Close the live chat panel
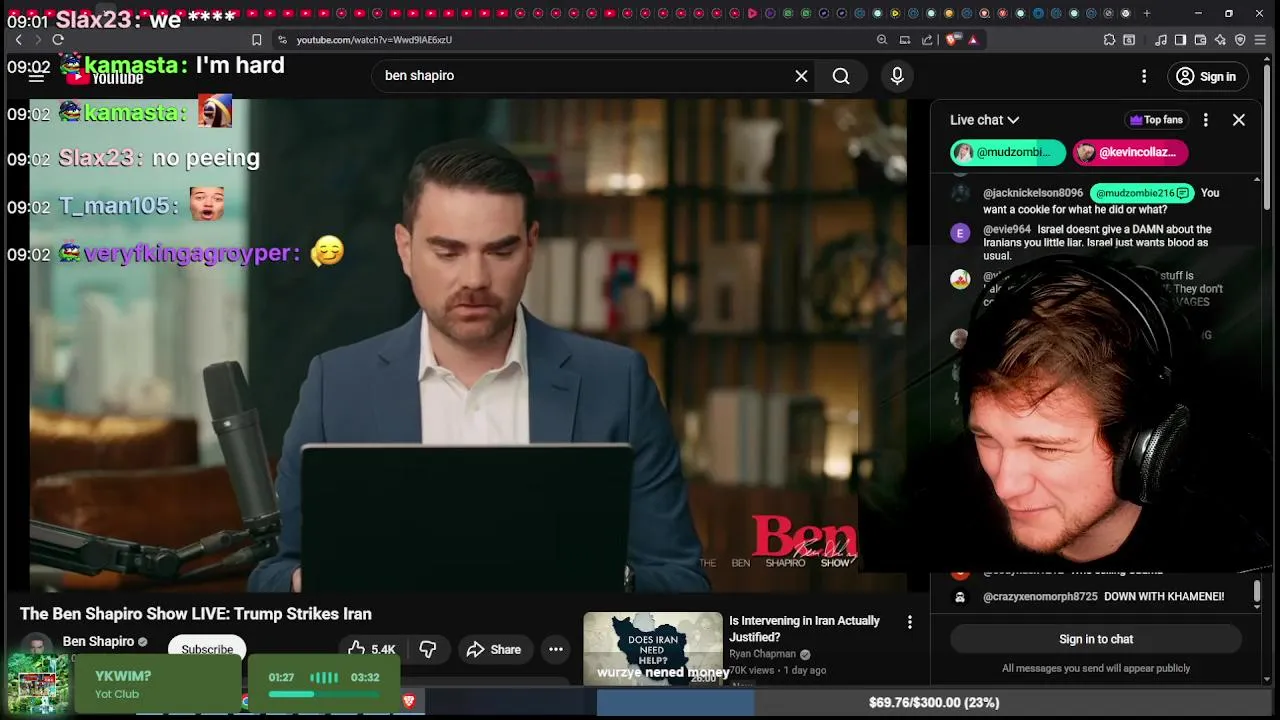Viewport: 1280px width, 720px height. [1239, 120]
